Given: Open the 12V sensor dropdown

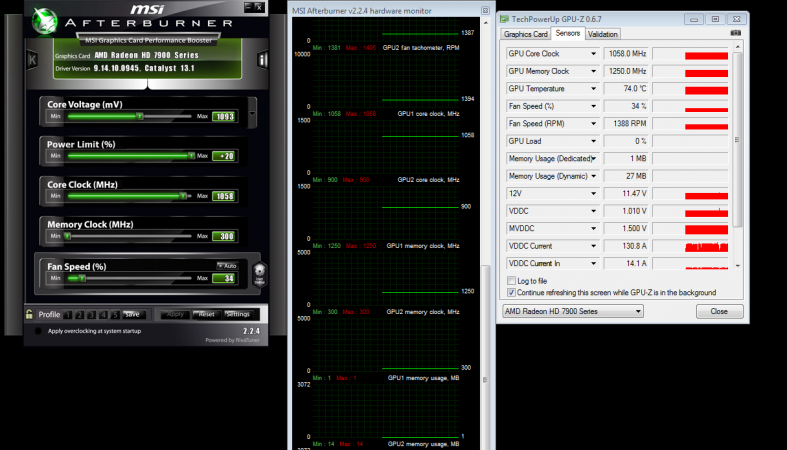Looking at the screenshot, I should tap(593, 194).
